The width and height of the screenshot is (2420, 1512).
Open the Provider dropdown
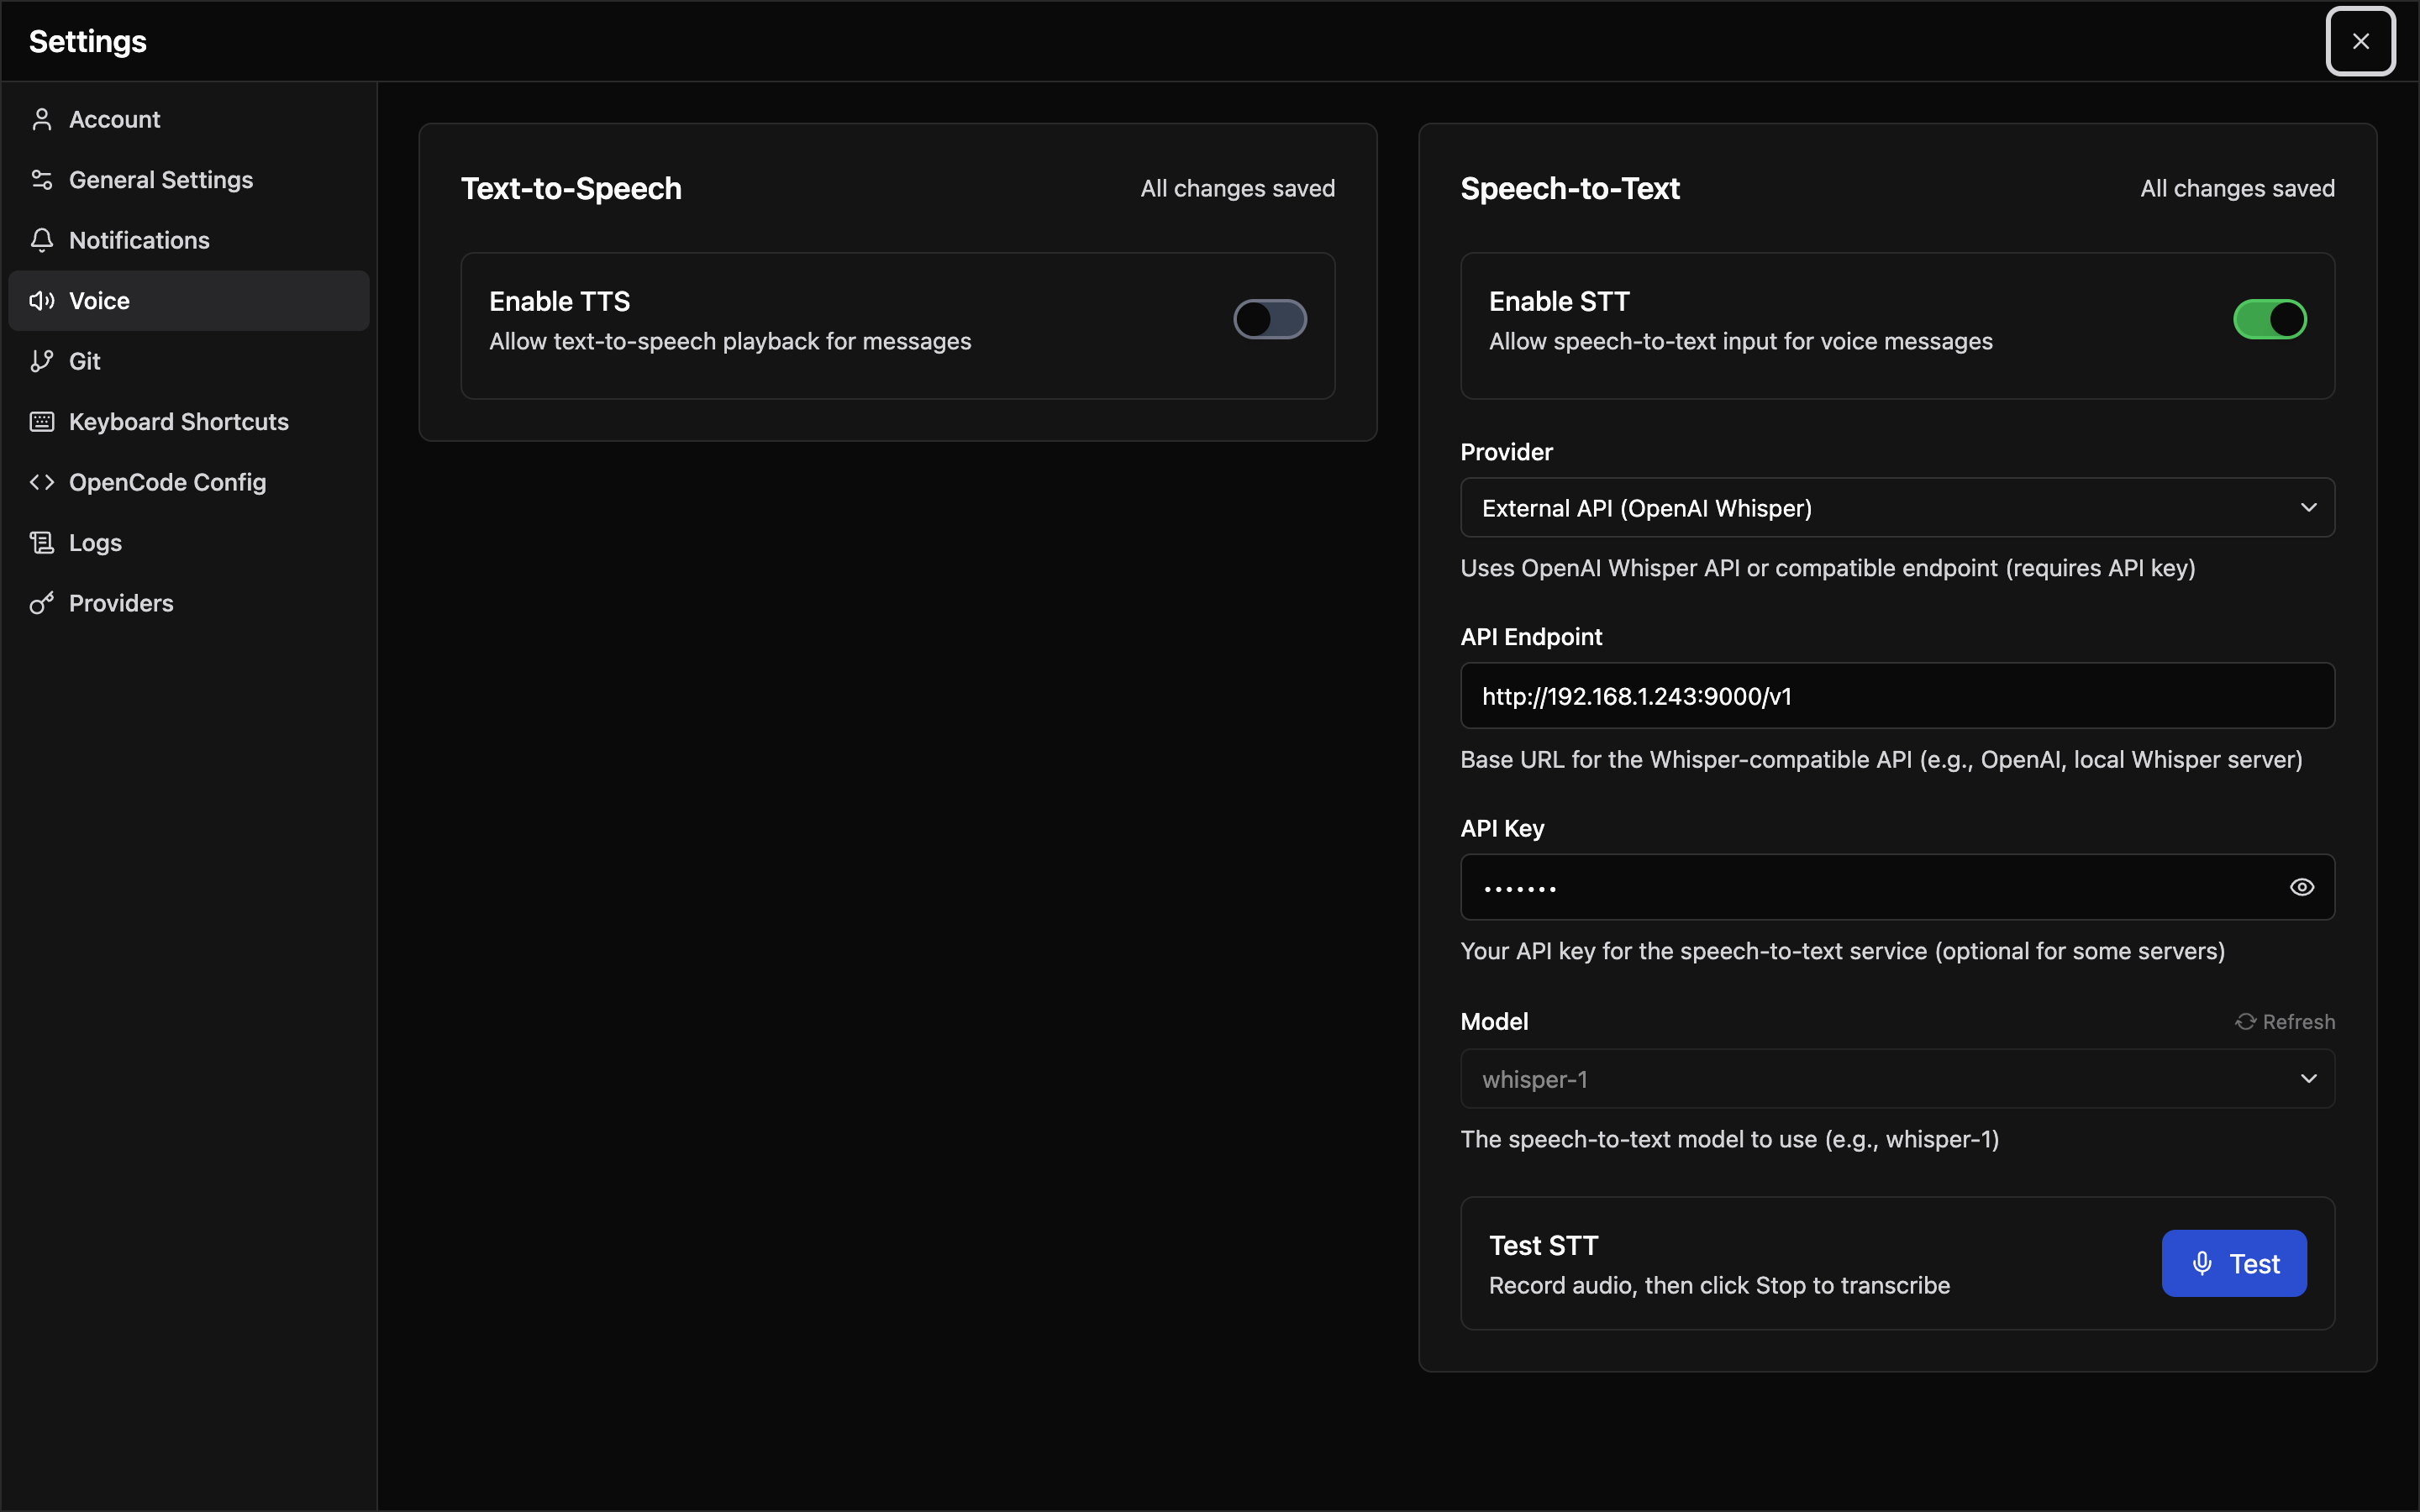[1897, 508]
